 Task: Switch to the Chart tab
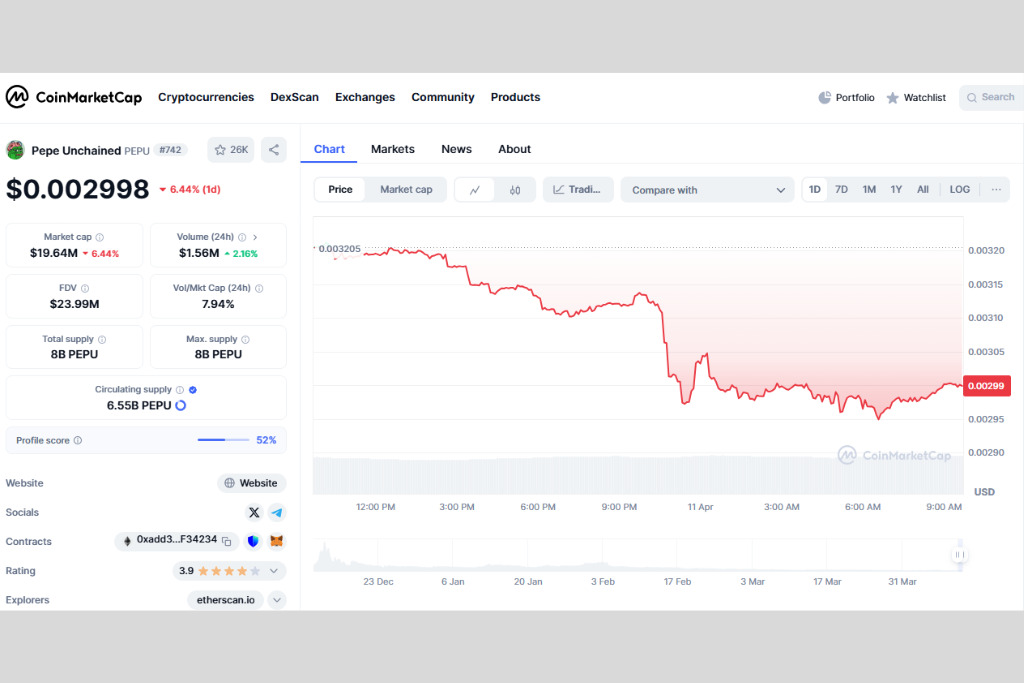point(329,149)
